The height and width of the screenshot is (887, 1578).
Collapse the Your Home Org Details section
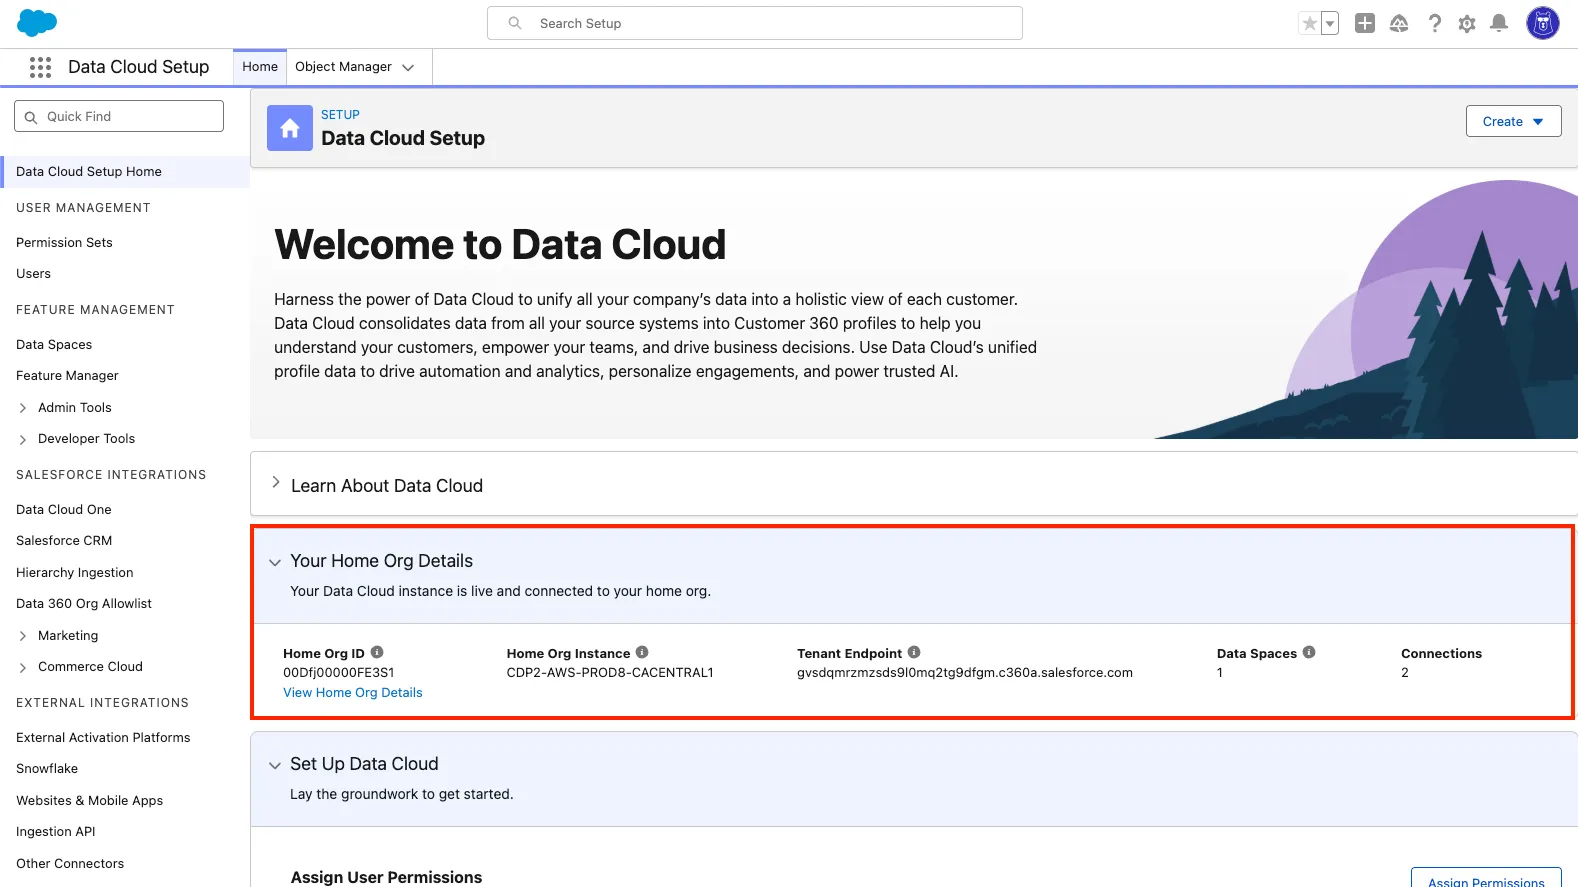pos(275,562)
